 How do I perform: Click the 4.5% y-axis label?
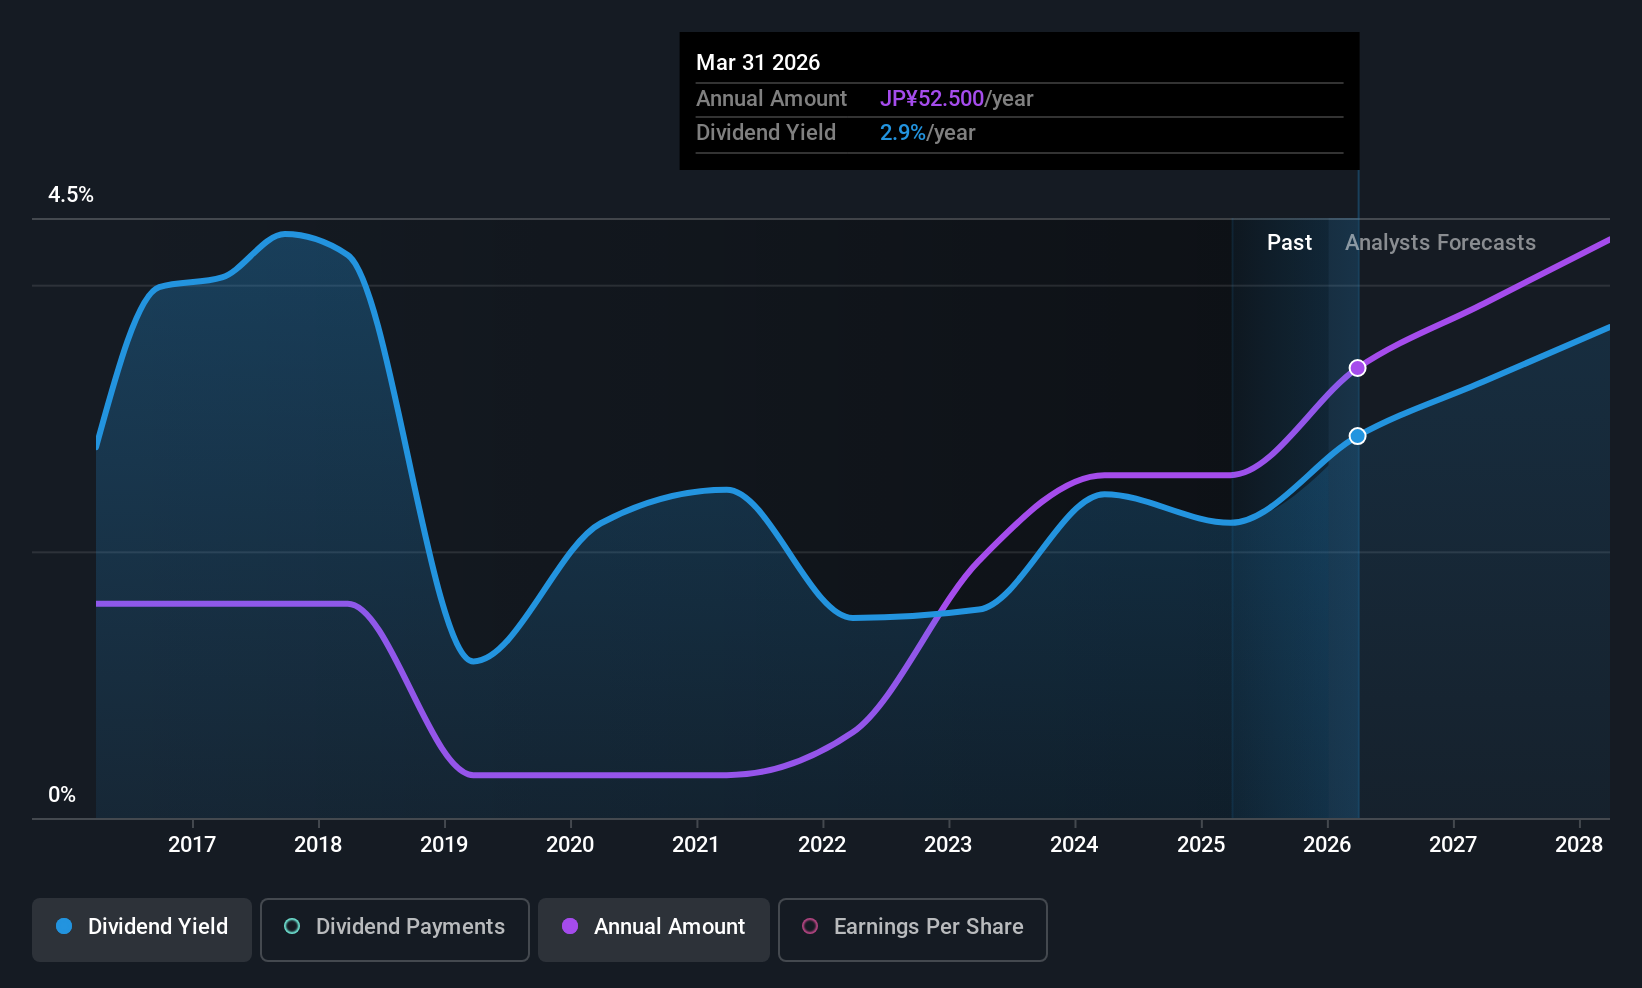pyautogui.click(x=71, y=195)
